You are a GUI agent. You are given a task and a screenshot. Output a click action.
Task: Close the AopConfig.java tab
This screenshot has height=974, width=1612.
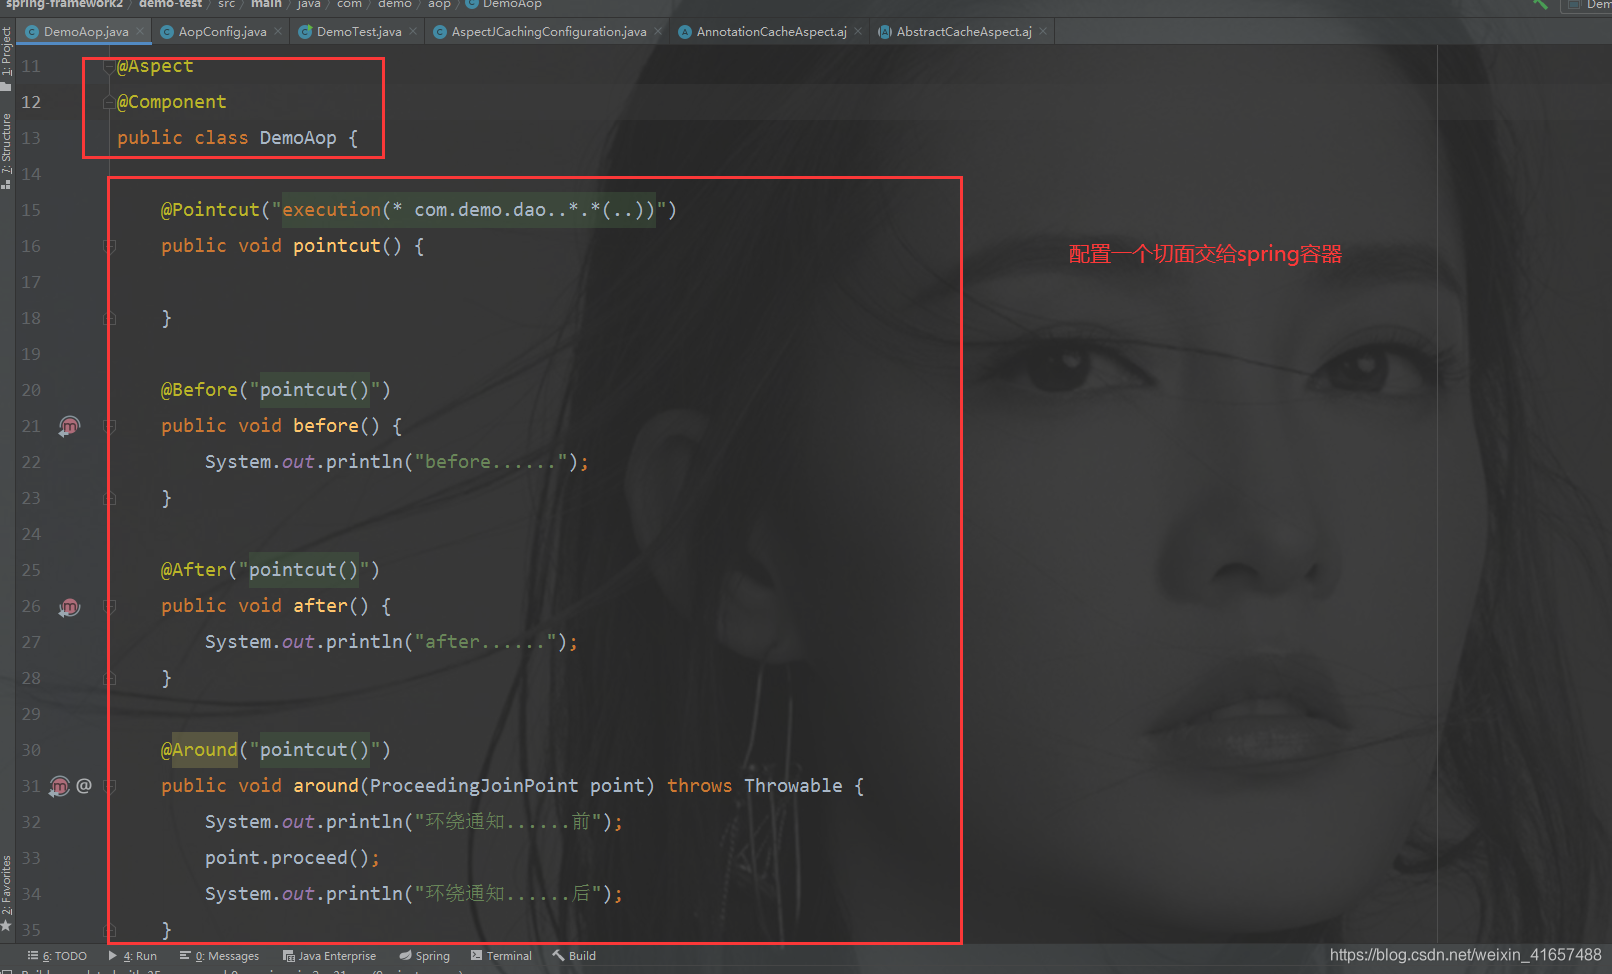[x=278, y=32]
